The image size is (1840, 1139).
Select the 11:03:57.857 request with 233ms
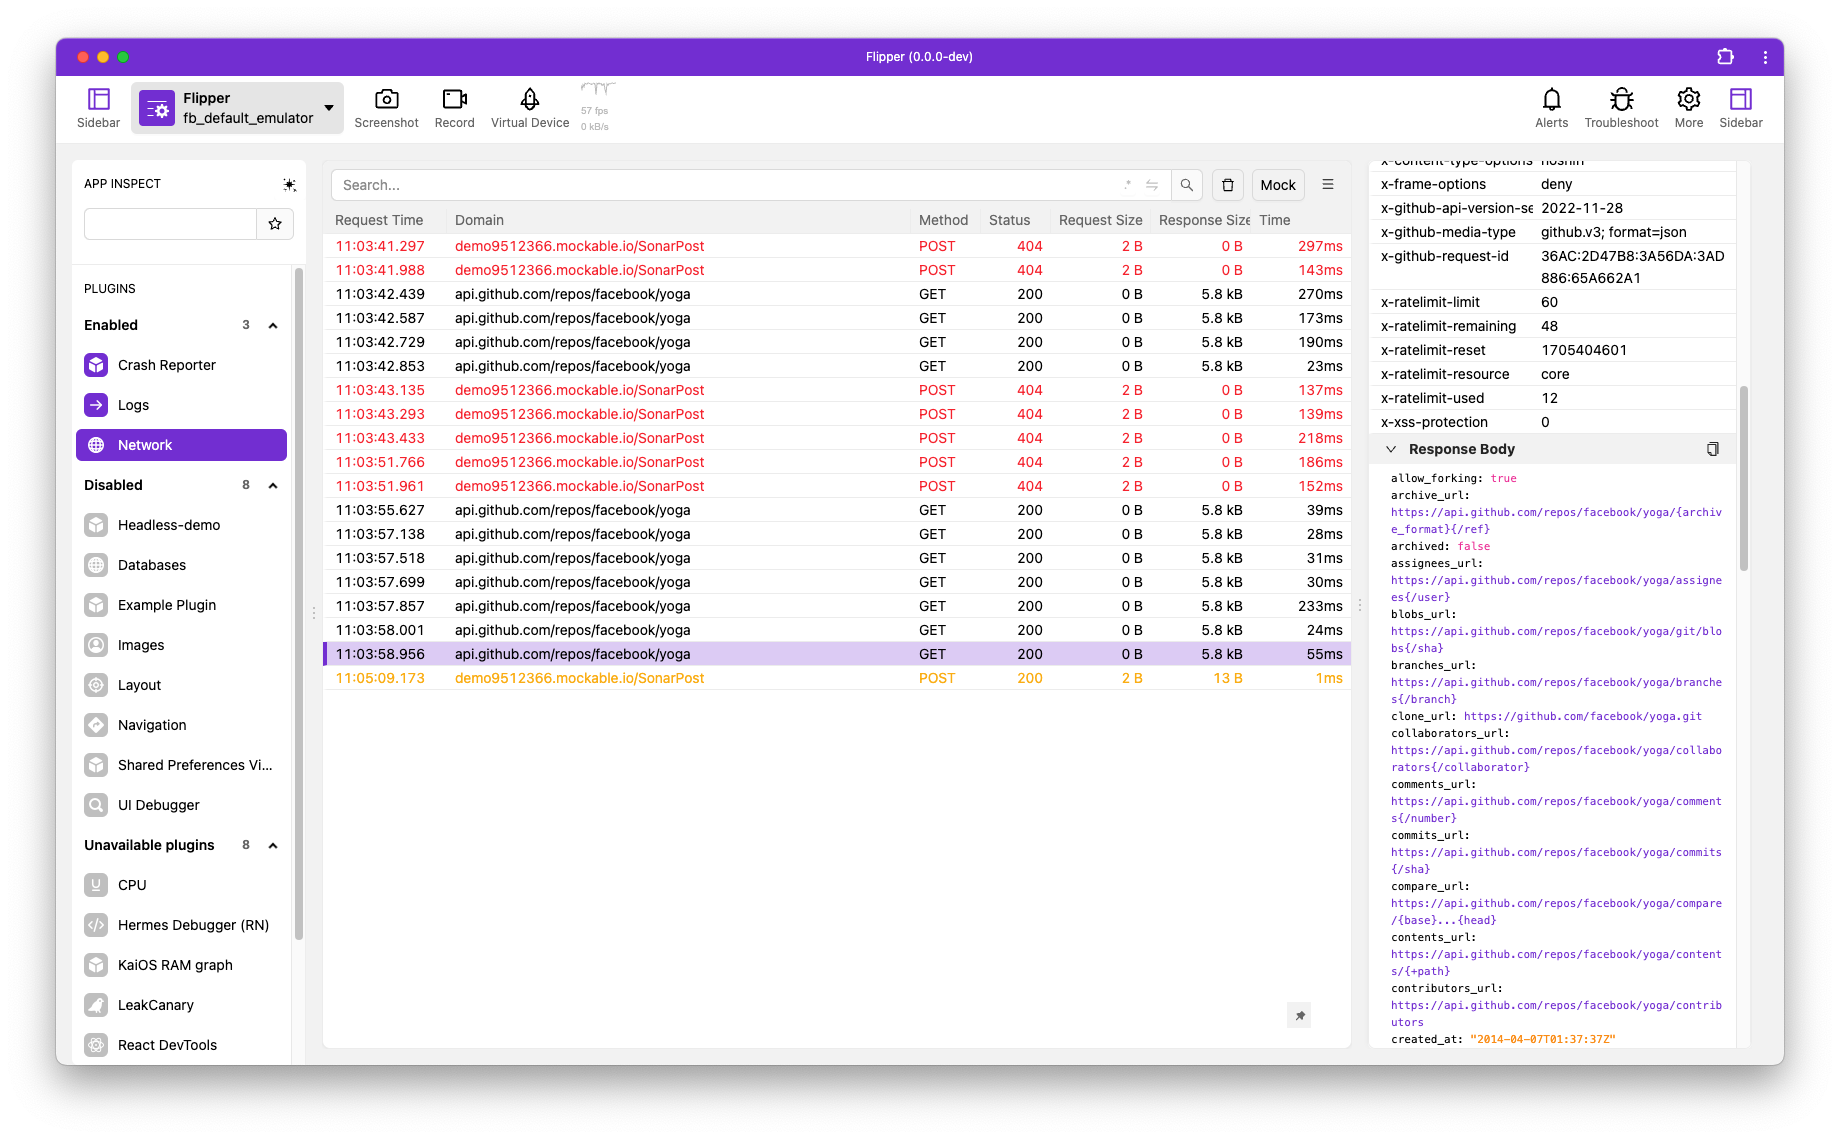(x=837, y=606)
